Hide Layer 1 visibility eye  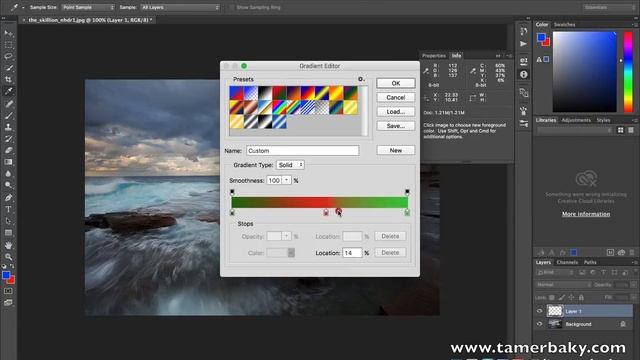[539, 311]
